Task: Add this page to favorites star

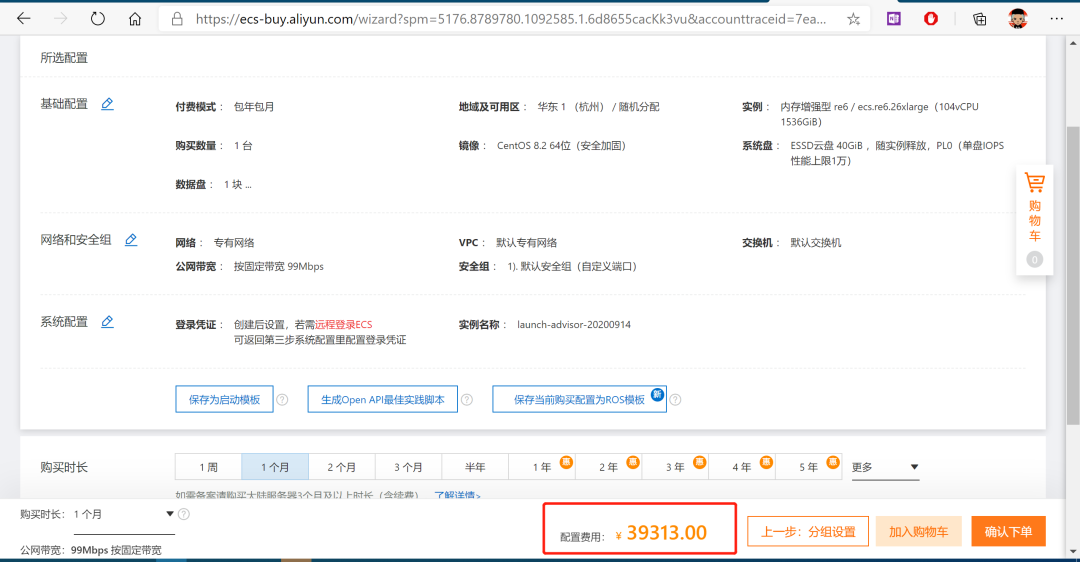Action: (853, 19)
